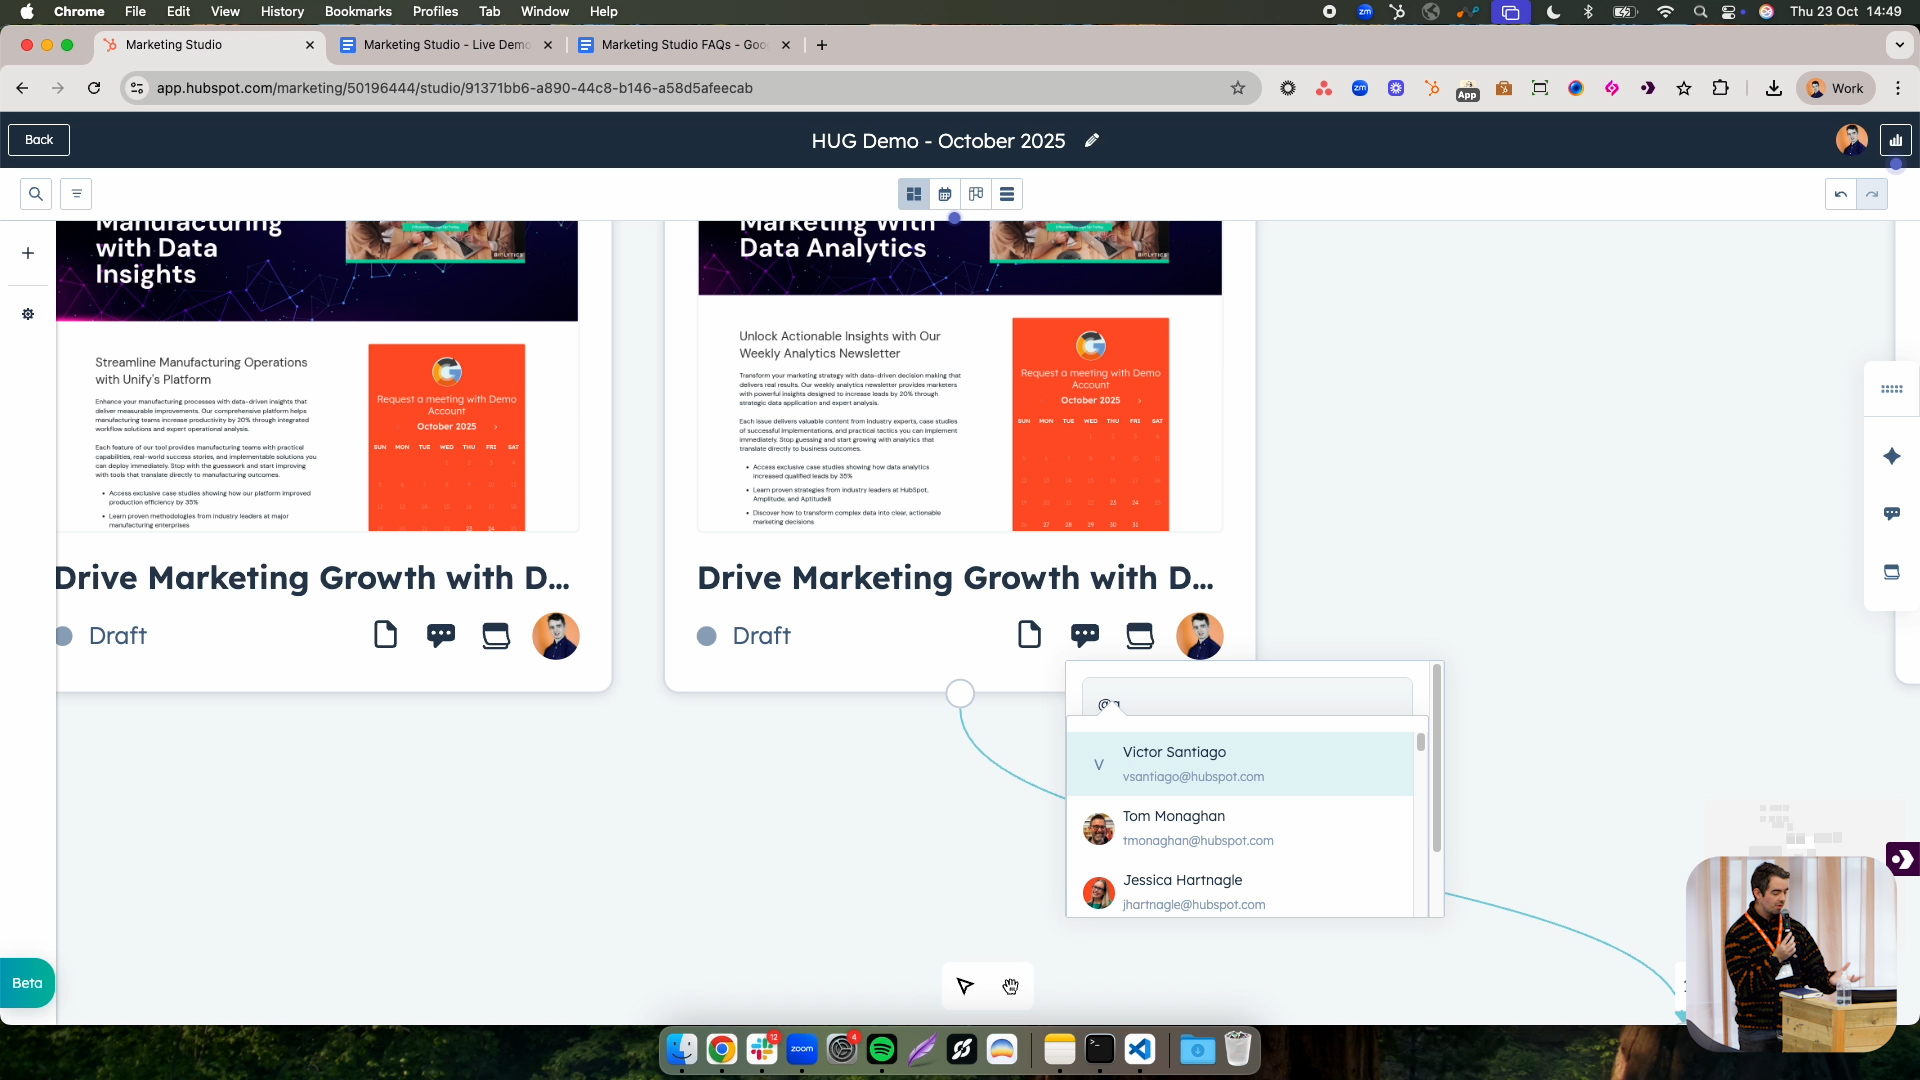Open the filters icon below the search tool
The image size is (1920, 1080).
76,193
